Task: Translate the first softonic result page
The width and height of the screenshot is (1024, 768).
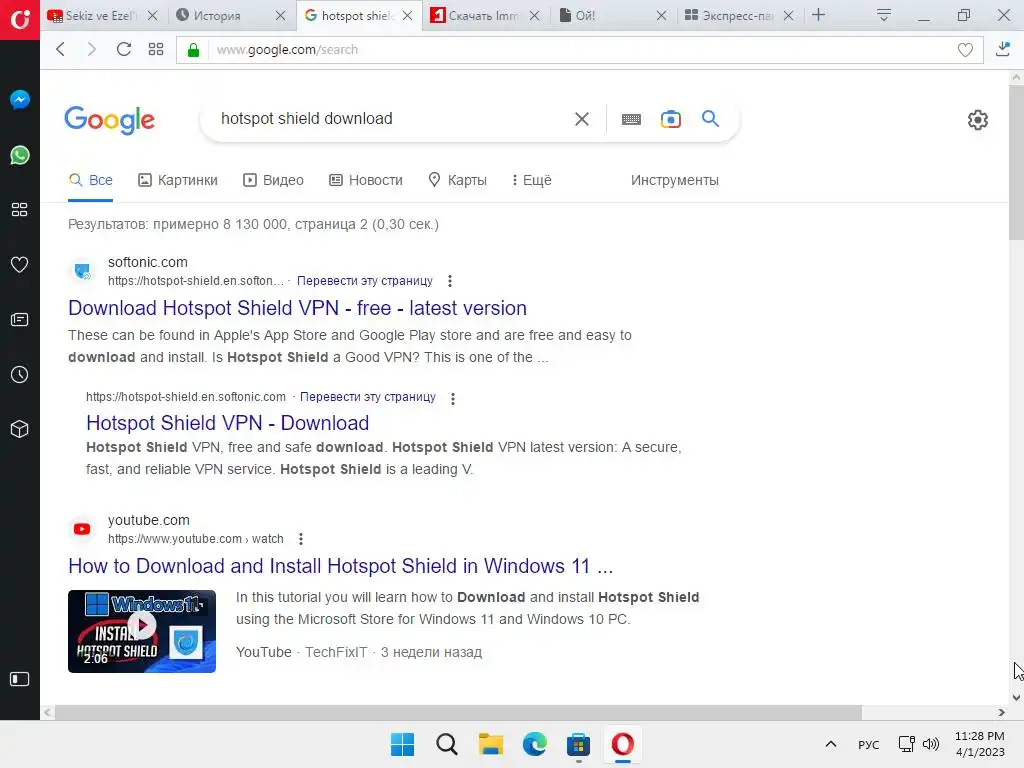Action: coord(364,281)
